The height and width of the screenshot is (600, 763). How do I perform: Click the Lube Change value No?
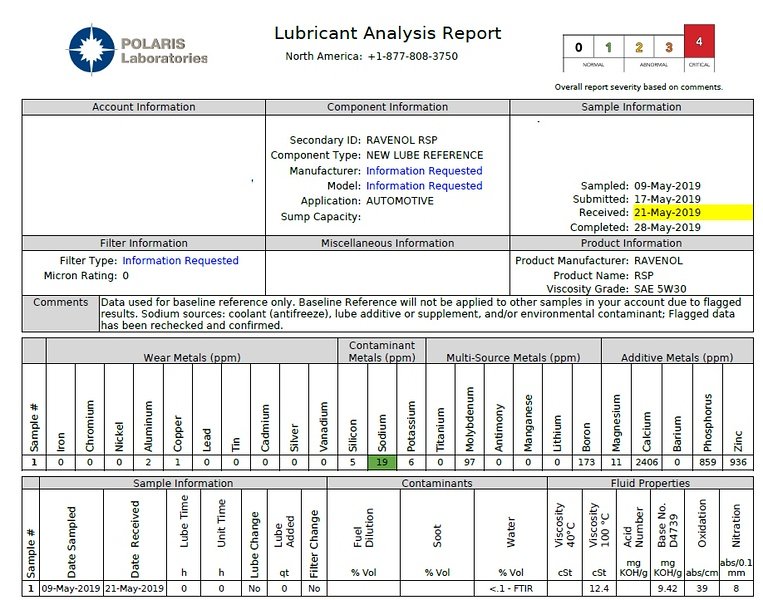pos(254,588)
